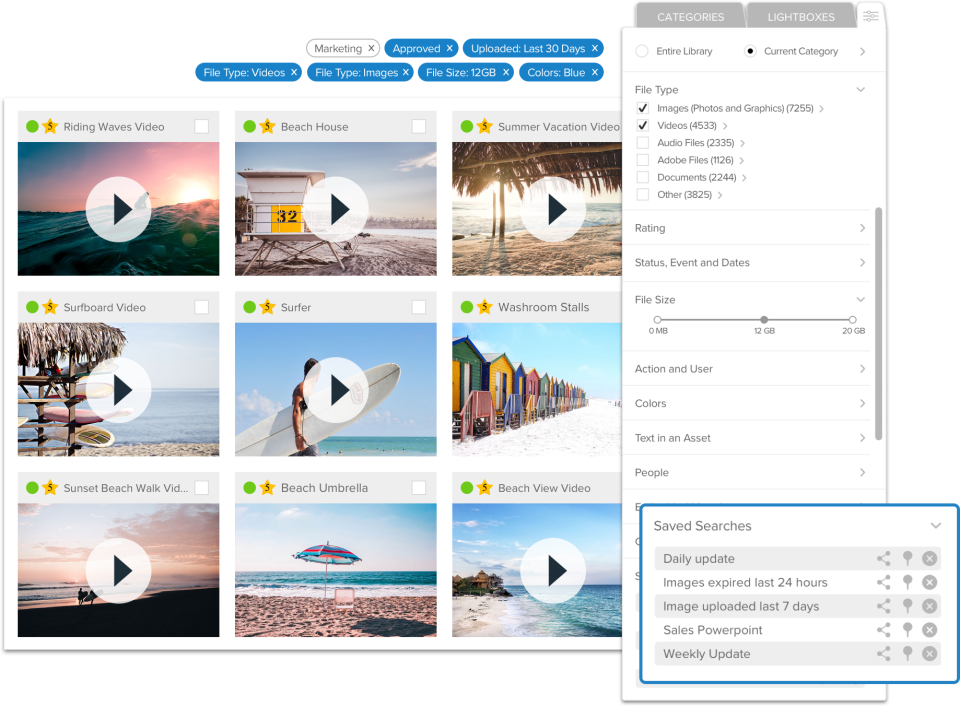Share the Image uploaded last 7 days search
The image size is (960, 706).
point(883,606)
